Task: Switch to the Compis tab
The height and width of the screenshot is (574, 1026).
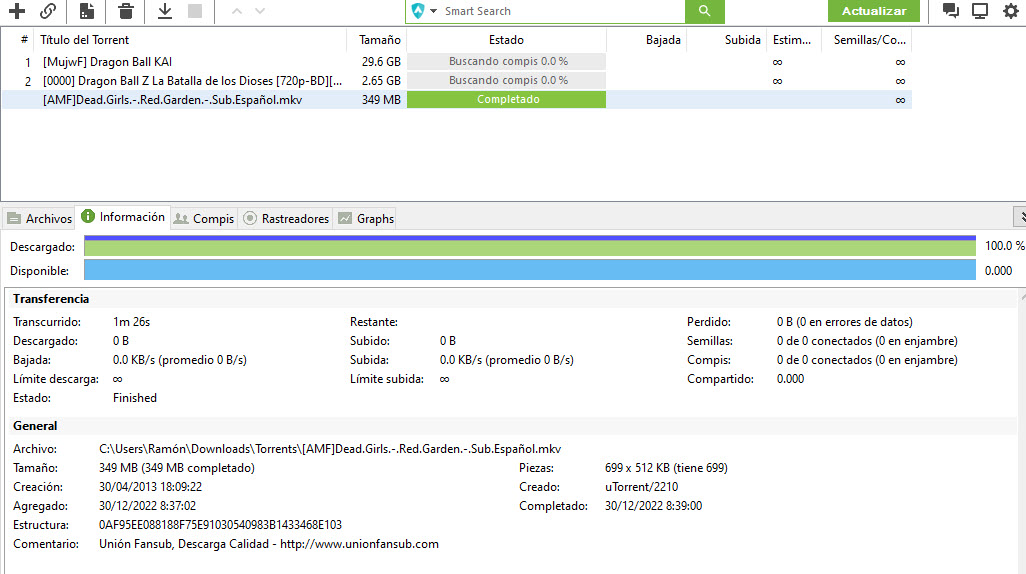Action: point(204,219)
